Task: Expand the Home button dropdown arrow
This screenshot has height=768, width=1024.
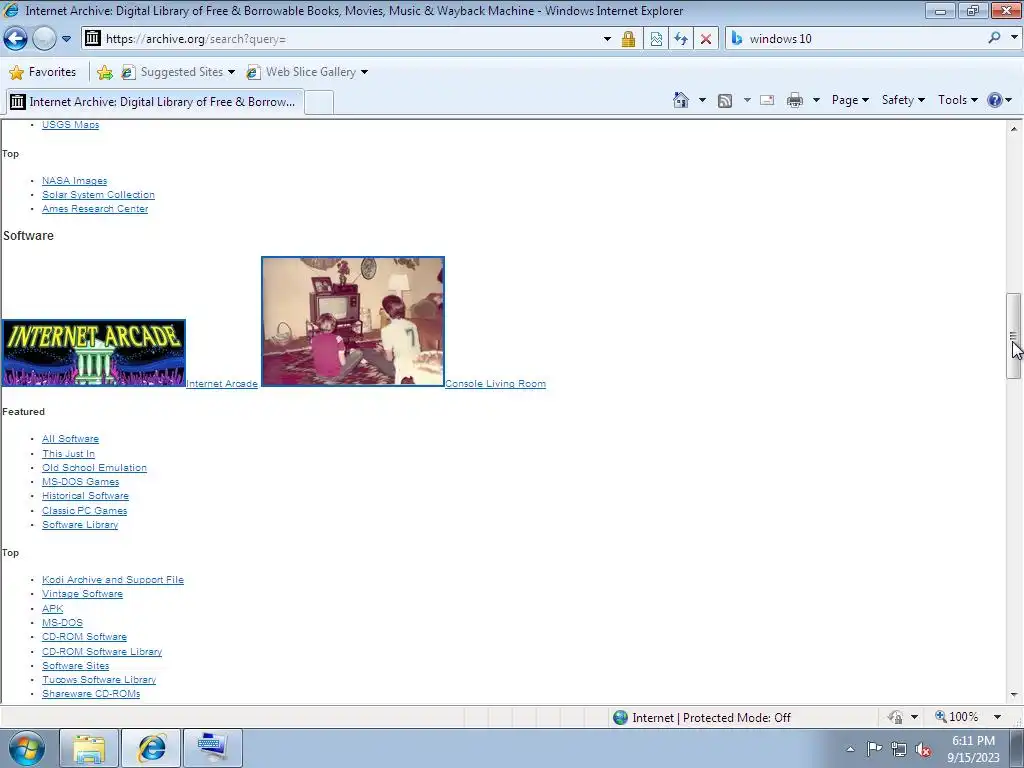Action: (702, 100)
